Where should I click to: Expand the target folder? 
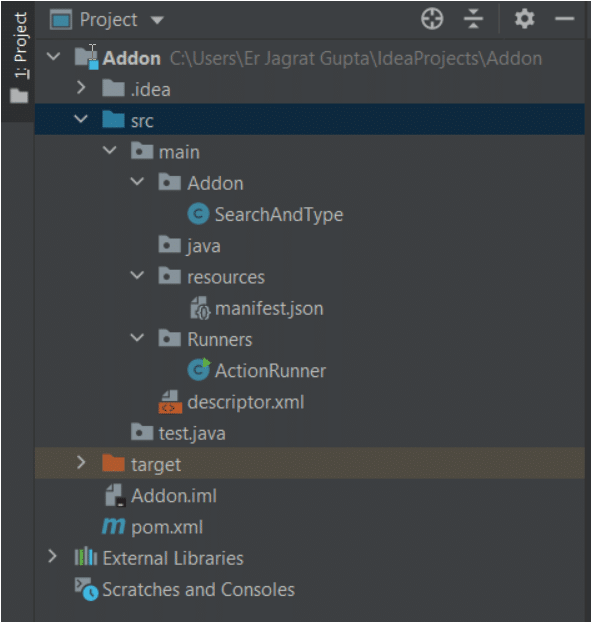point(81,462)
